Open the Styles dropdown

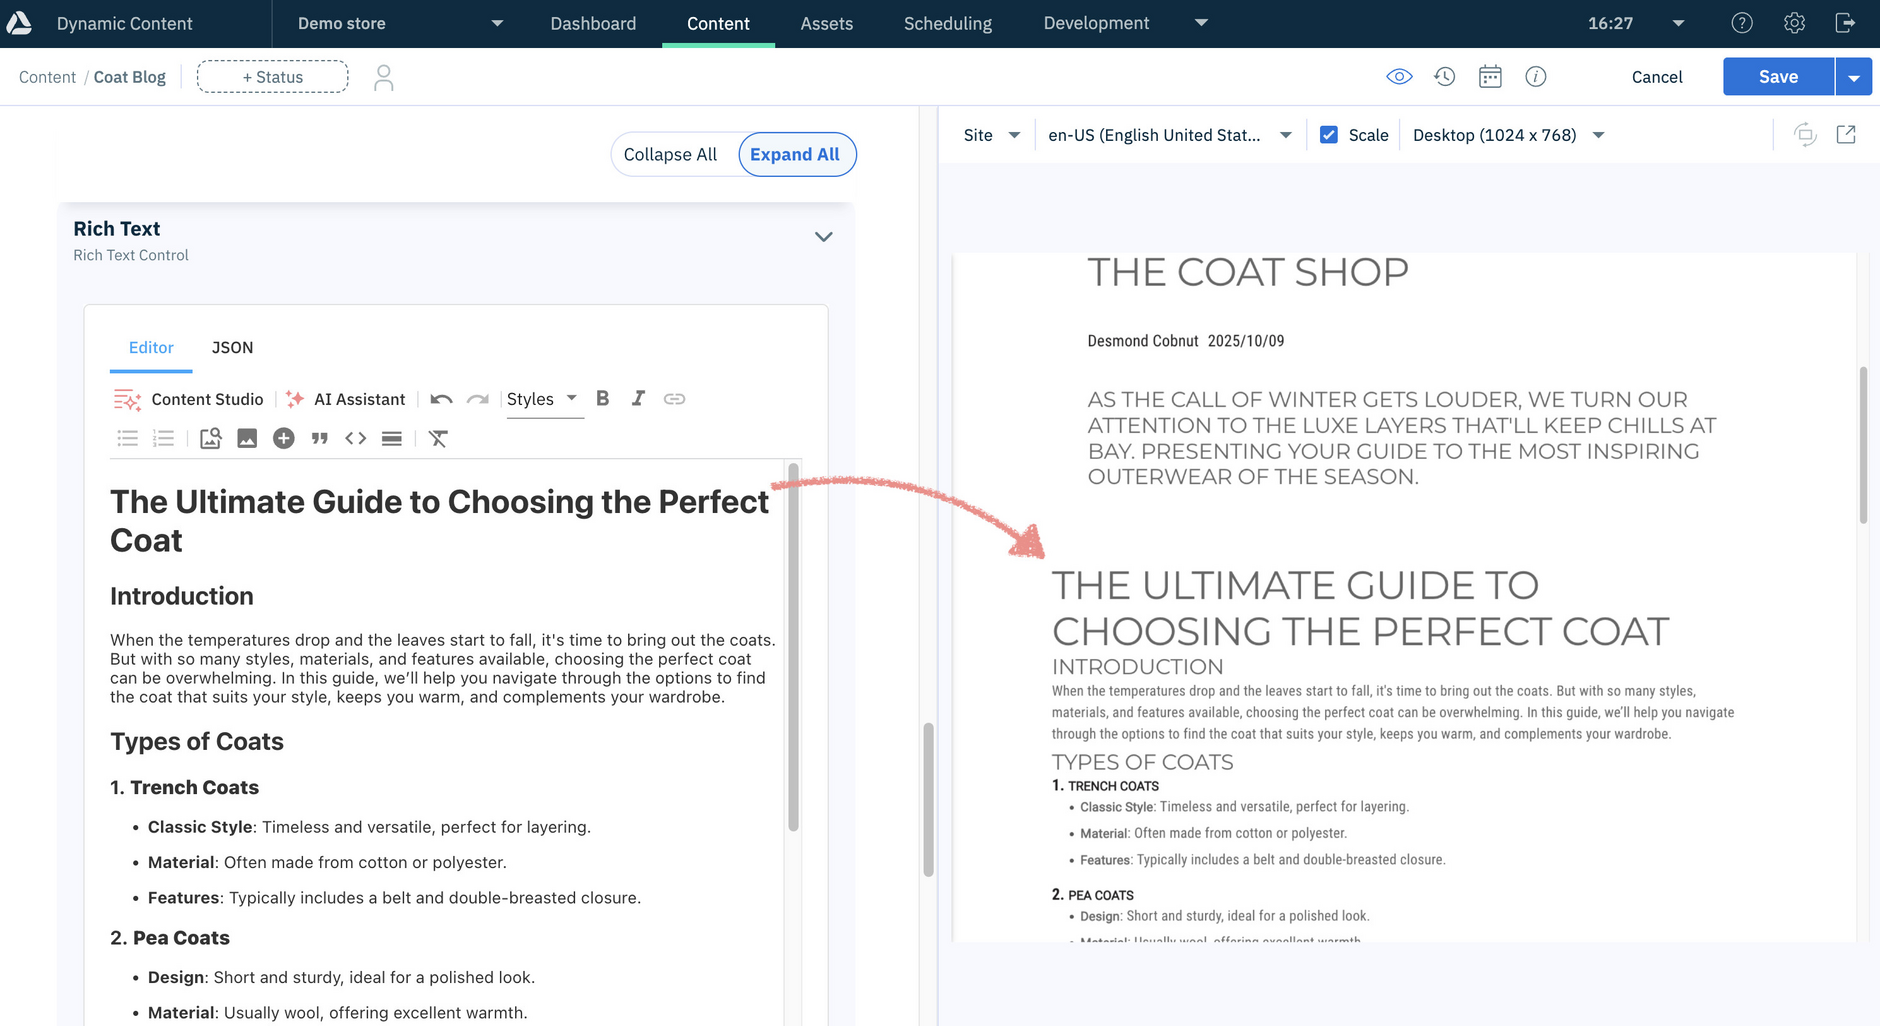(x=543, y=399)
